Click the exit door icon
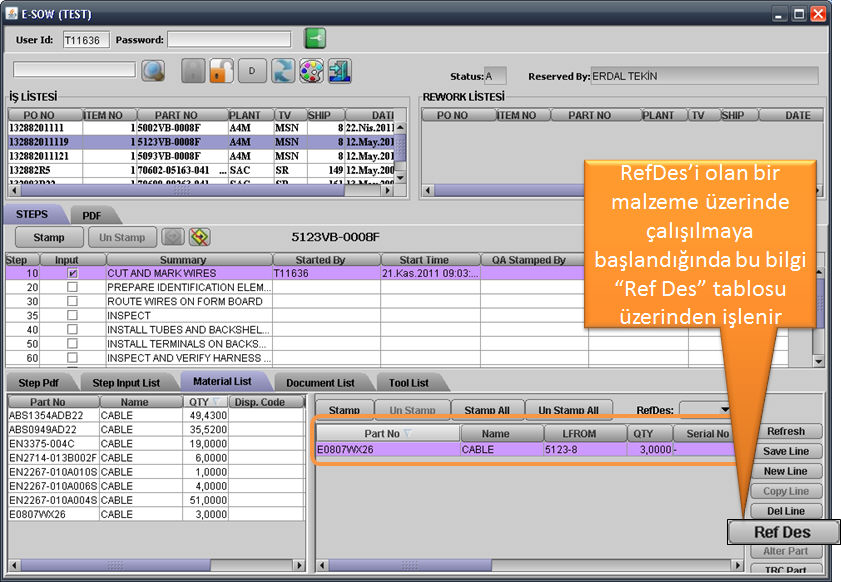 click(x=340, y=71)
